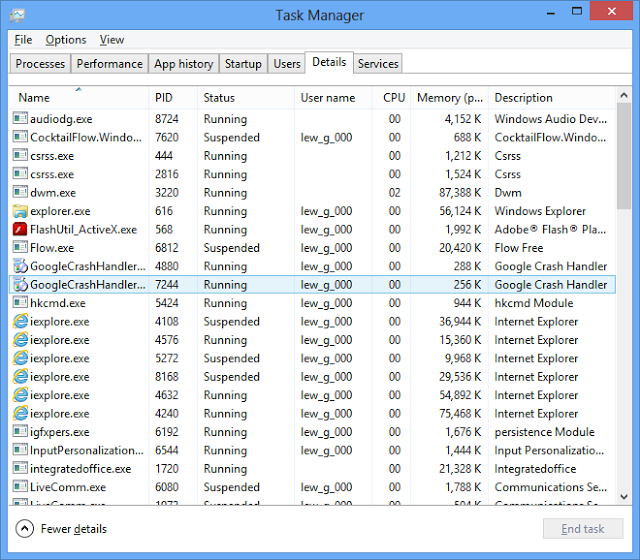Sort by the Description column header
This screenshot has height=560, width=640.
(x=552, y=98)
